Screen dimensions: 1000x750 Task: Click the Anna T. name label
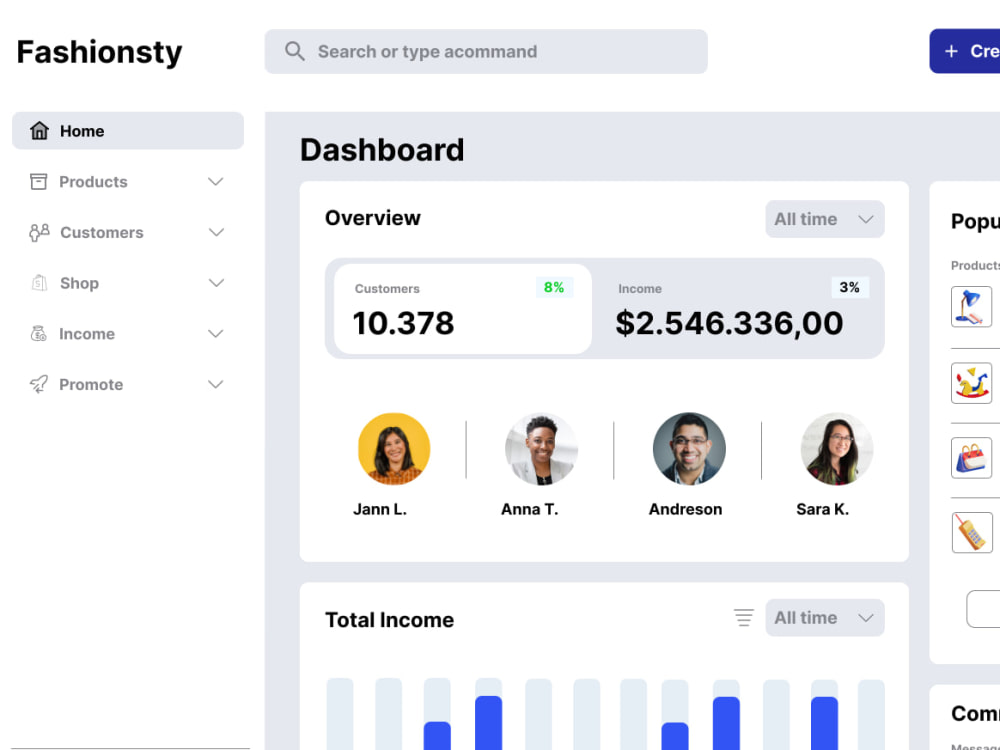click(x=529, y=509)
